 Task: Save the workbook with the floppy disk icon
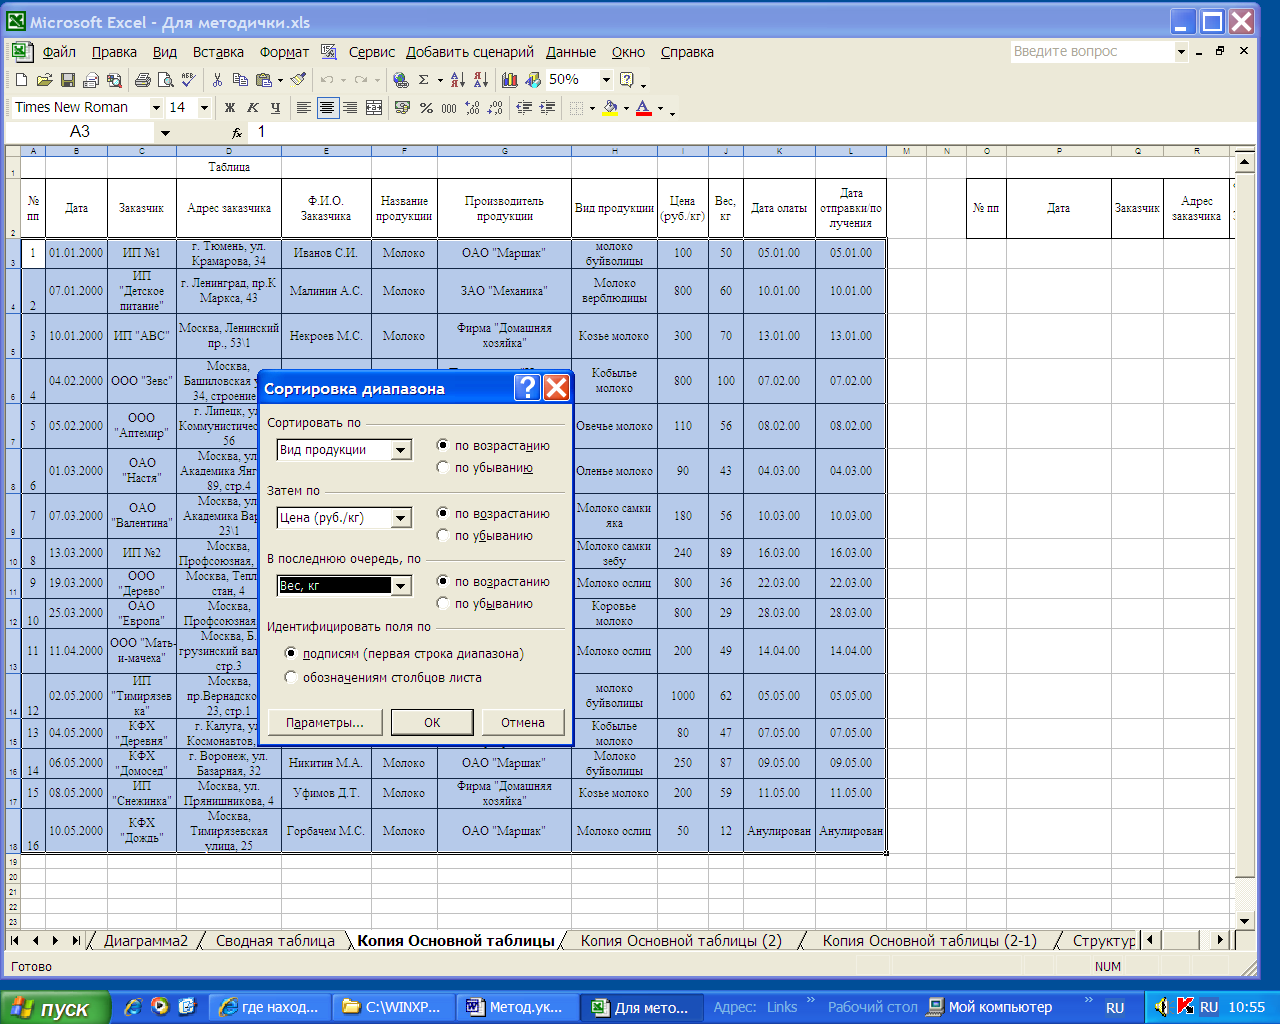[x=67, y=80]
